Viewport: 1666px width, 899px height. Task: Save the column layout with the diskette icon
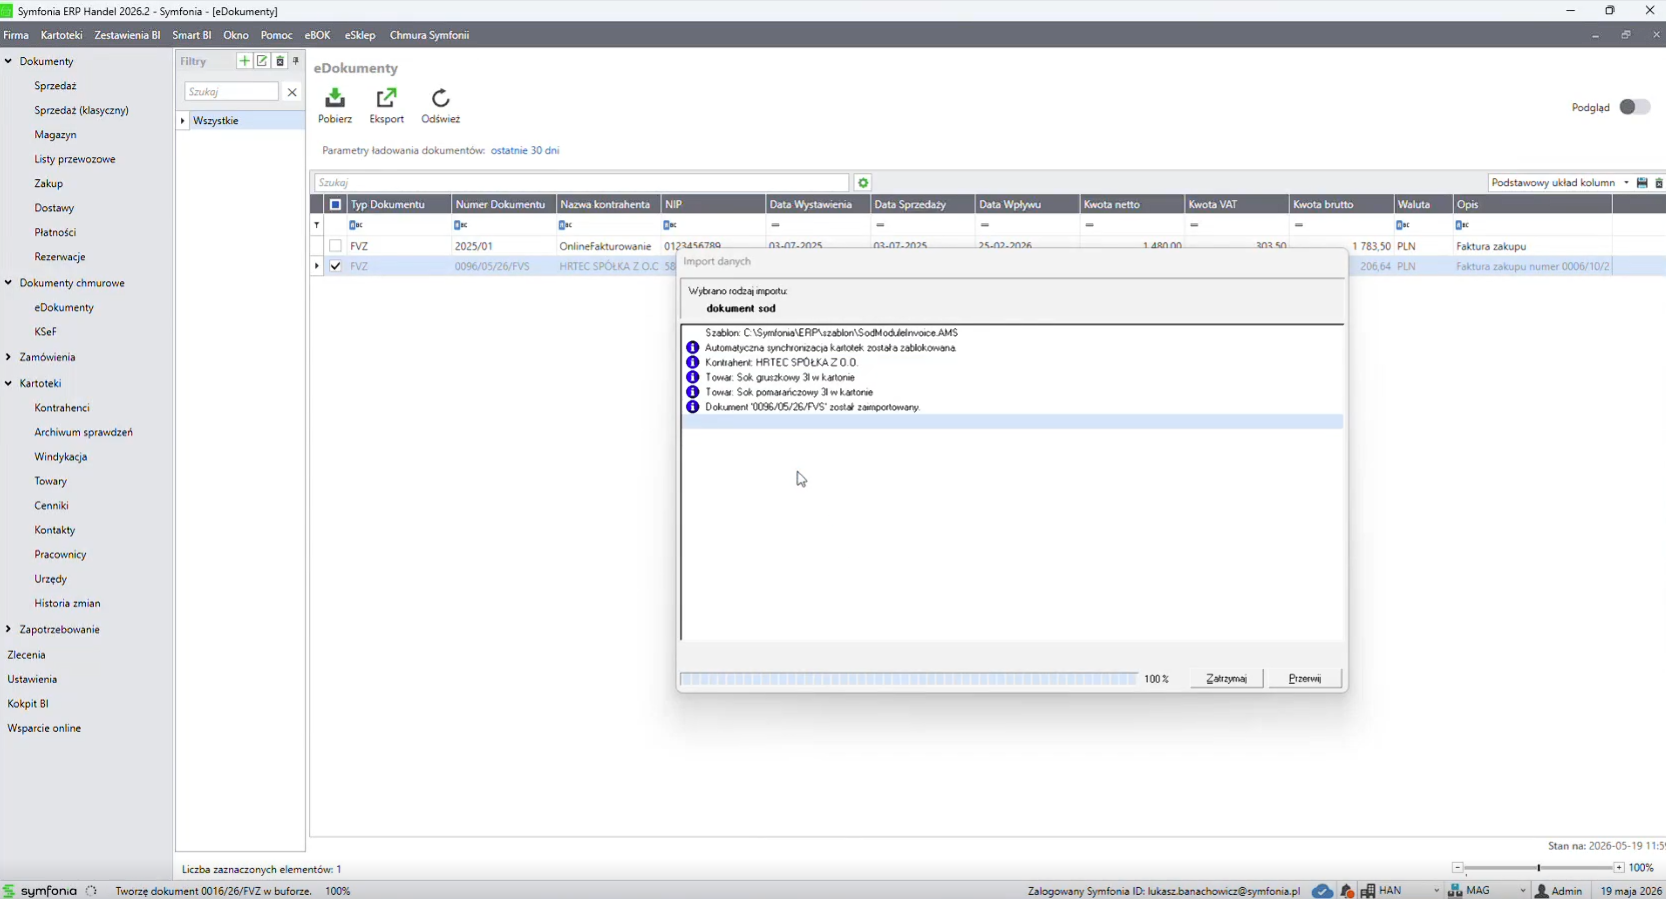click(1642, 183)
